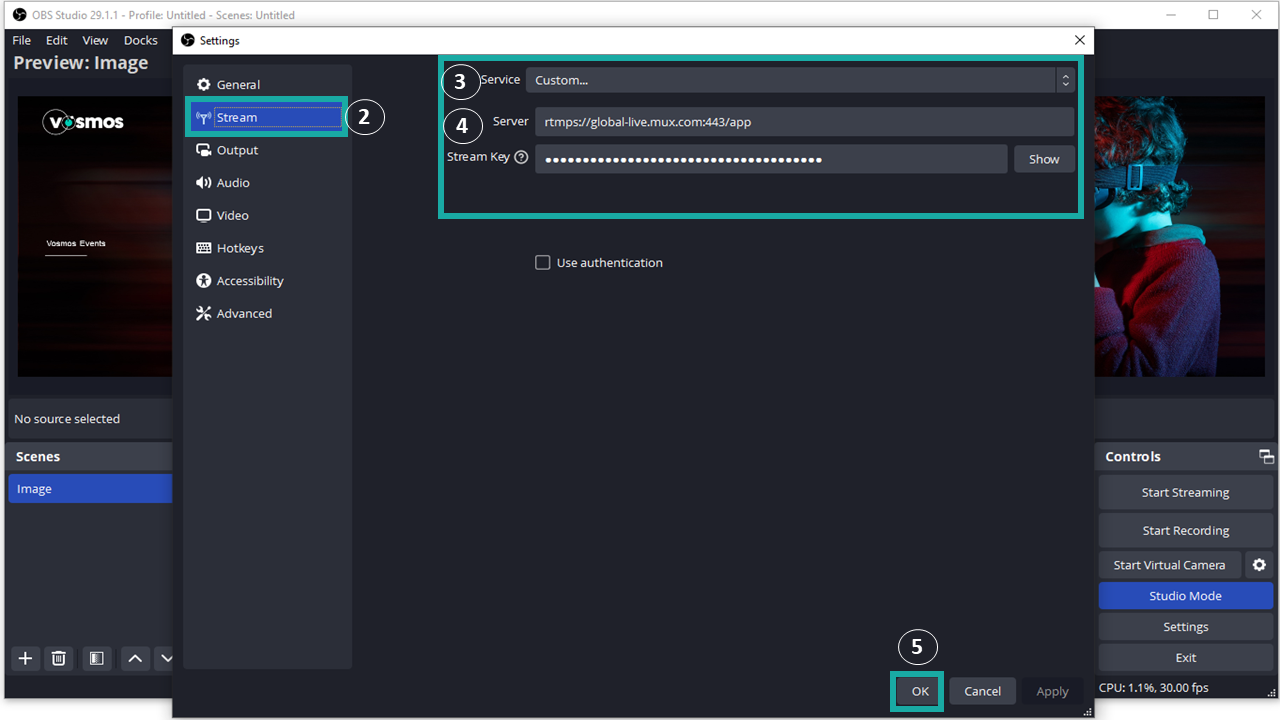This screenshot has height=720, width=1280.
Task: Remove selected scene with trash icon
Action: point(59,658)
